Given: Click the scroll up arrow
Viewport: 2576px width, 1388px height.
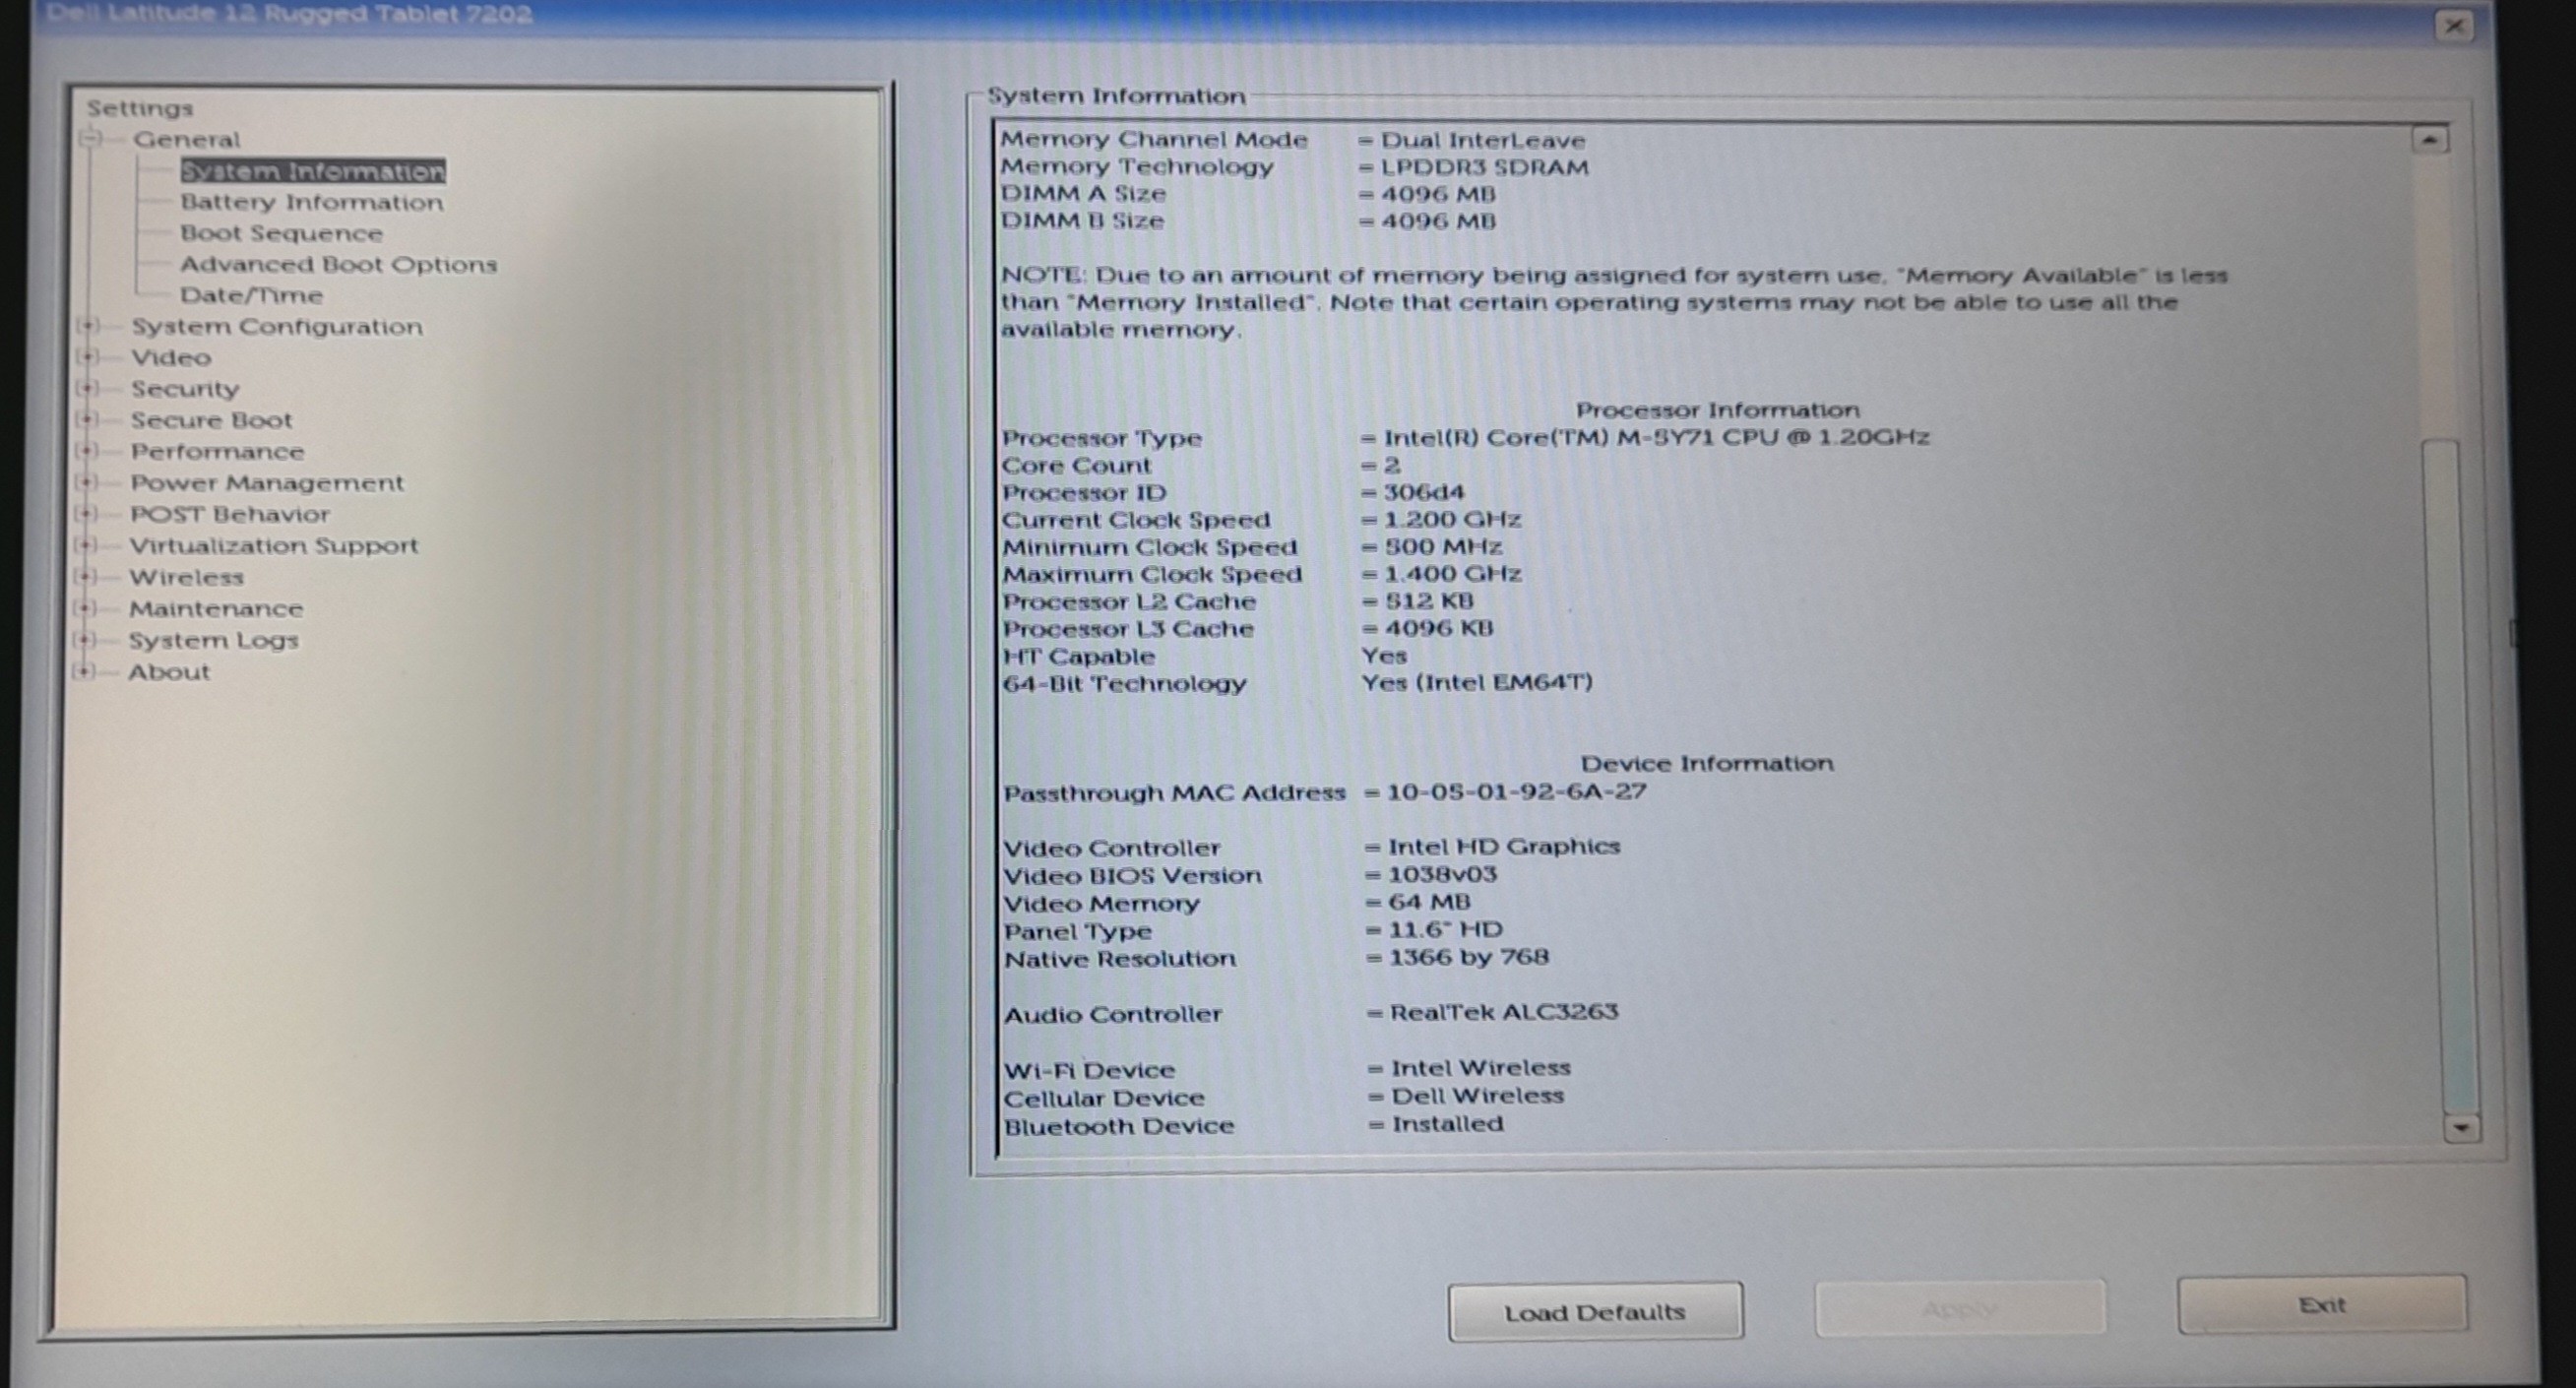Looking at the screenshot, I should [2429, 140].
